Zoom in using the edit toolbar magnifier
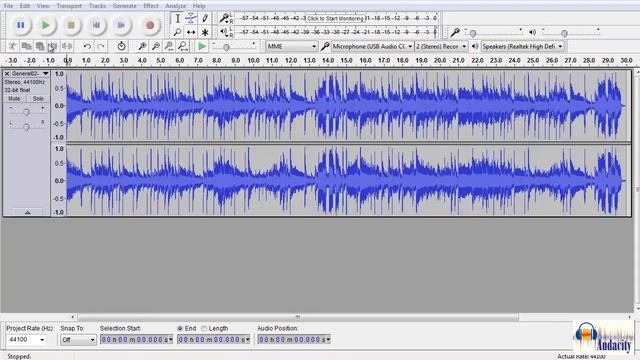This screenshot has height=360, width=640. tap(142, 46)
